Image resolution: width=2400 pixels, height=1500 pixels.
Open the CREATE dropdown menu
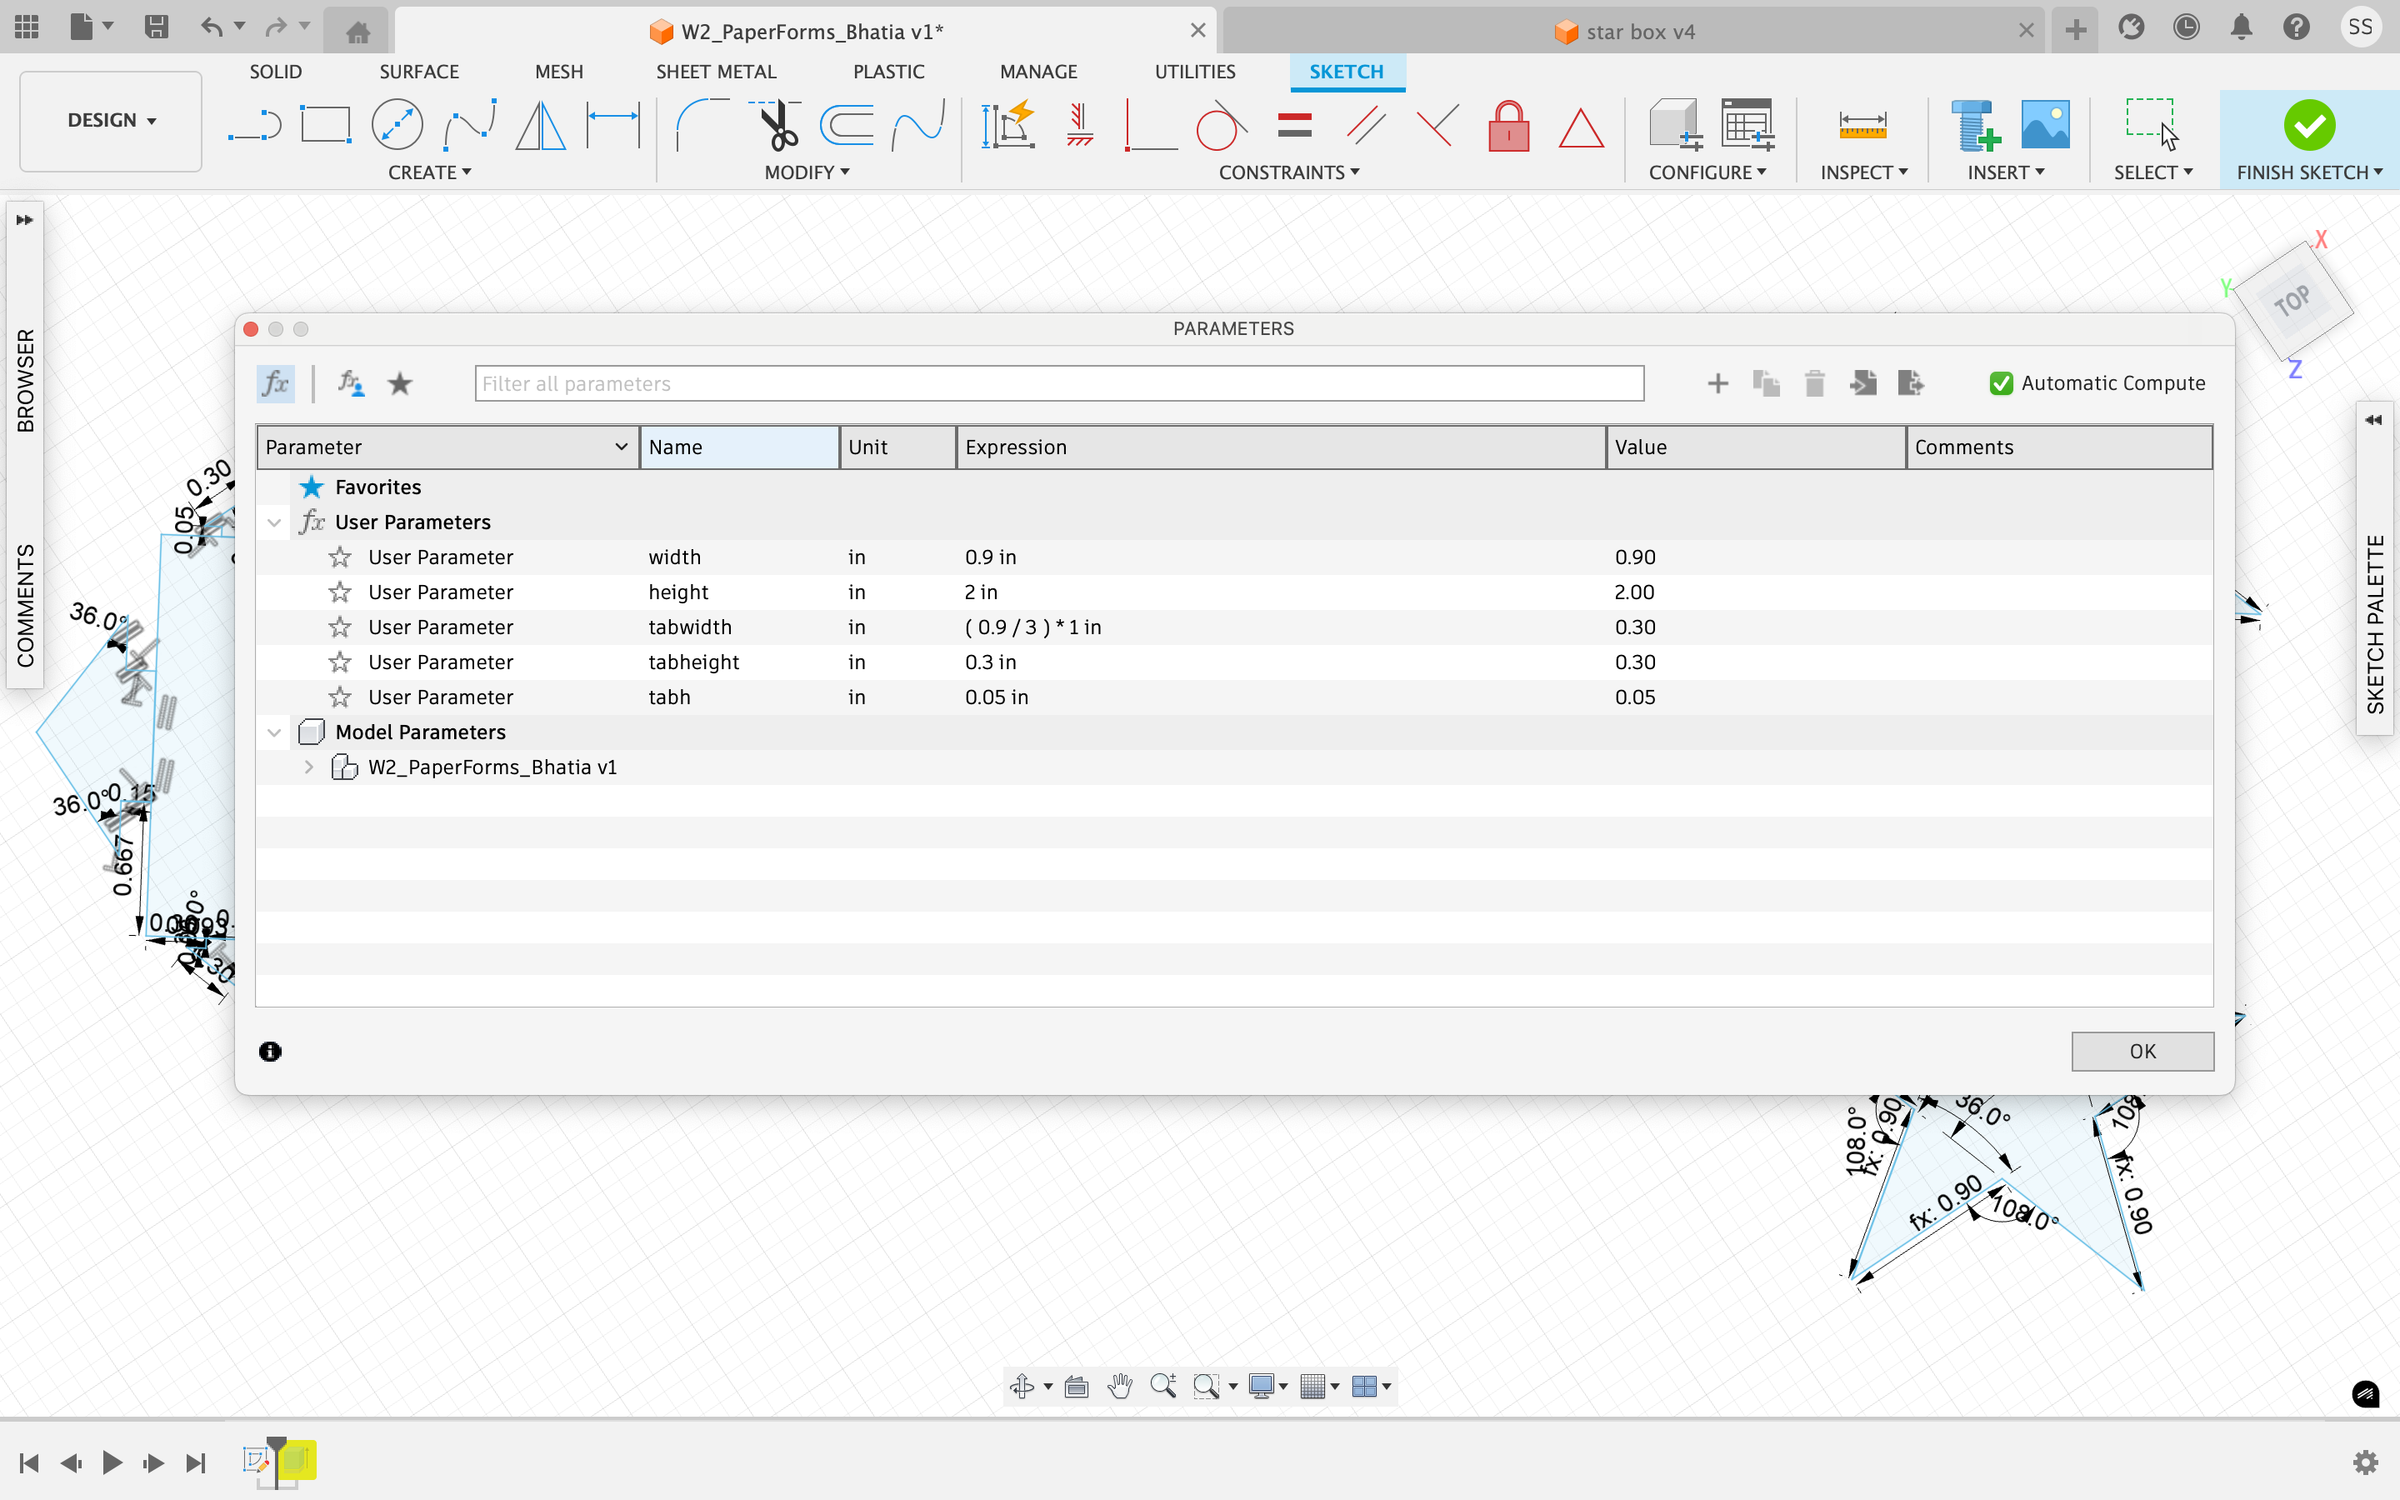pyautogui.click(x=429, y=172)
